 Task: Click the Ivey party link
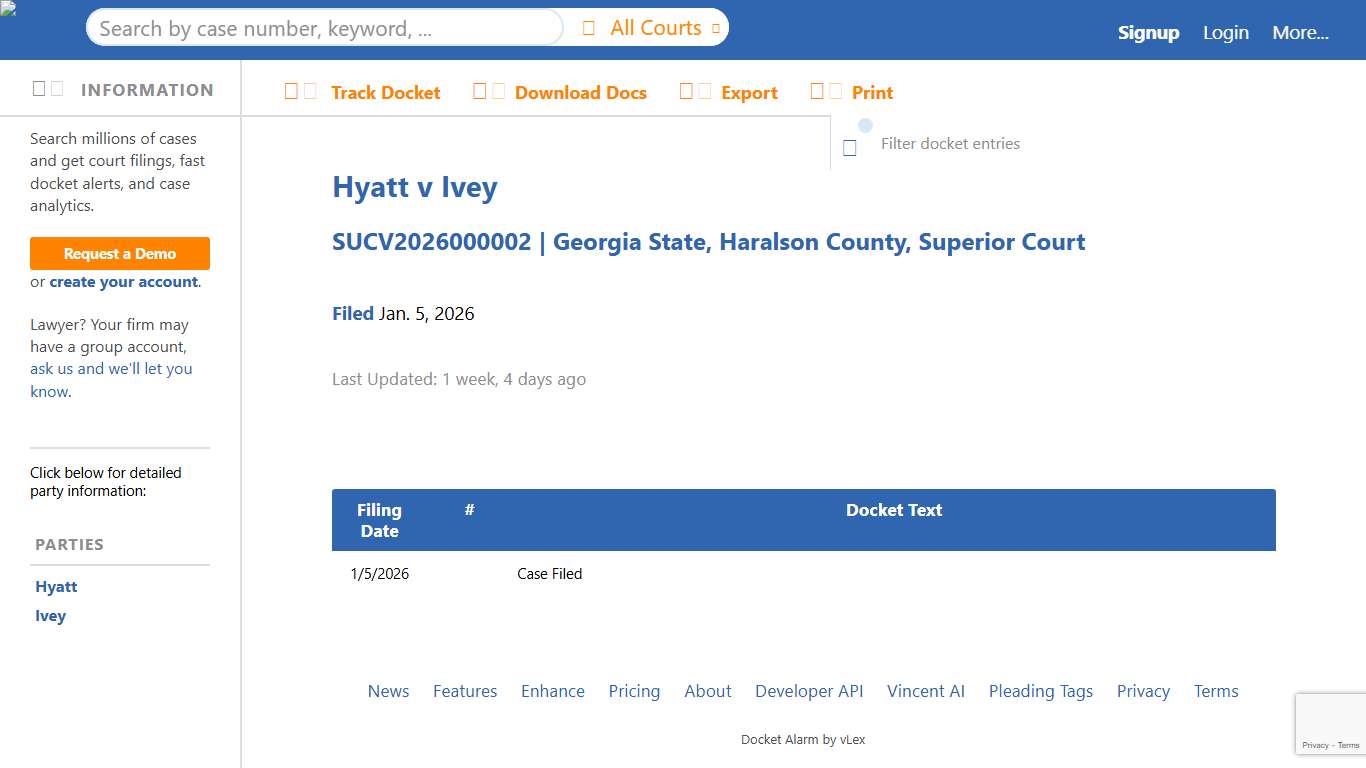coord(50,615)
